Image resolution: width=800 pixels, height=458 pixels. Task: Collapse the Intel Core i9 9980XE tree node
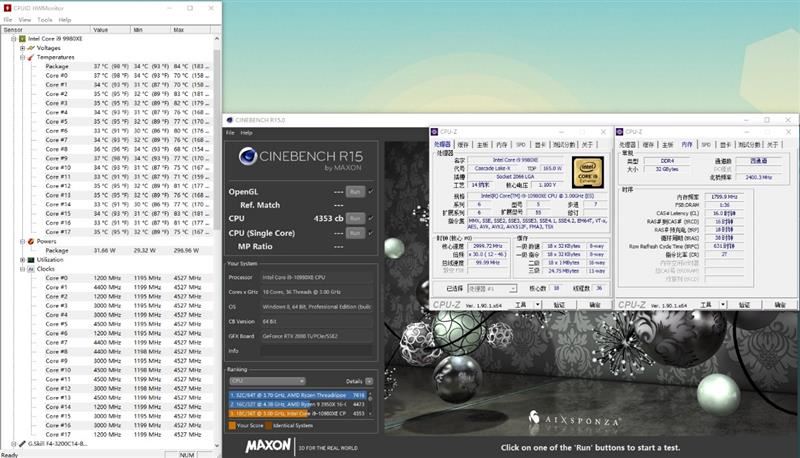pos(14,39)
